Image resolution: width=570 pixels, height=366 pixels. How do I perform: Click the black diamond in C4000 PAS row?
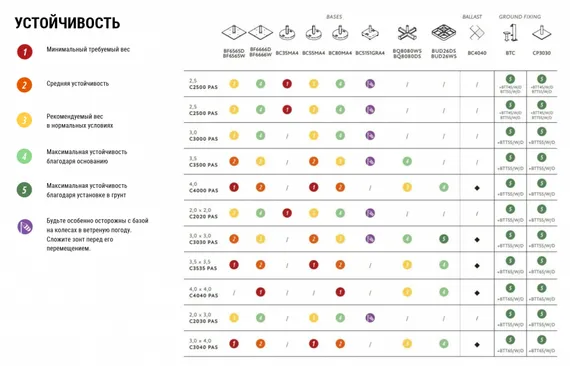477,188
